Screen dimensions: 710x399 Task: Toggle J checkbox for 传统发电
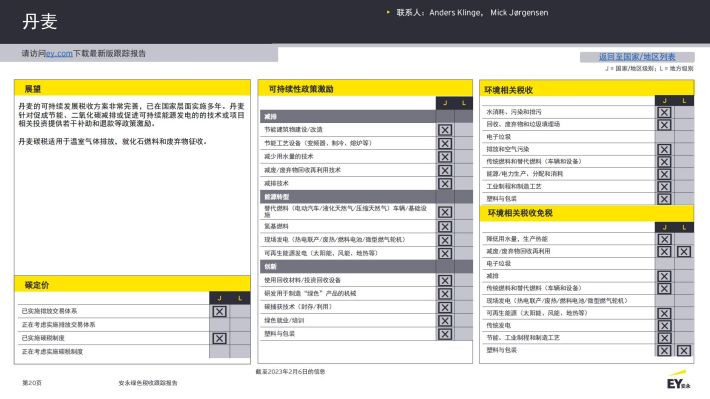point(664,326)
